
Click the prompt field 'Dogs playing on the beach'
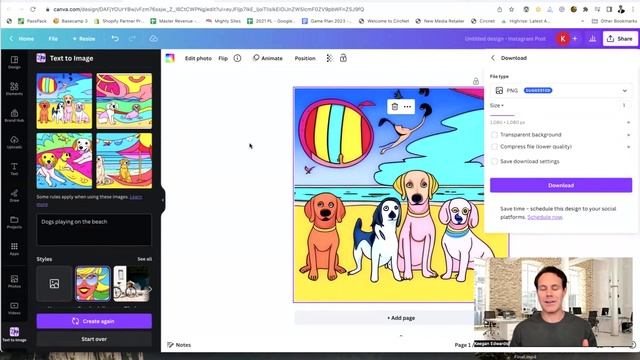coord(94,229)
